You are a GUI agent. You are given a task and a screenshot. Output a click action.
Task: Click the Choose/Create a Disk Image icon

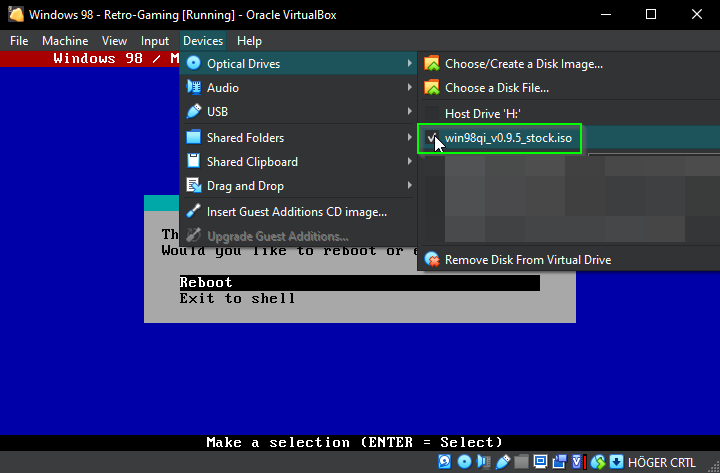coord(432,63)
